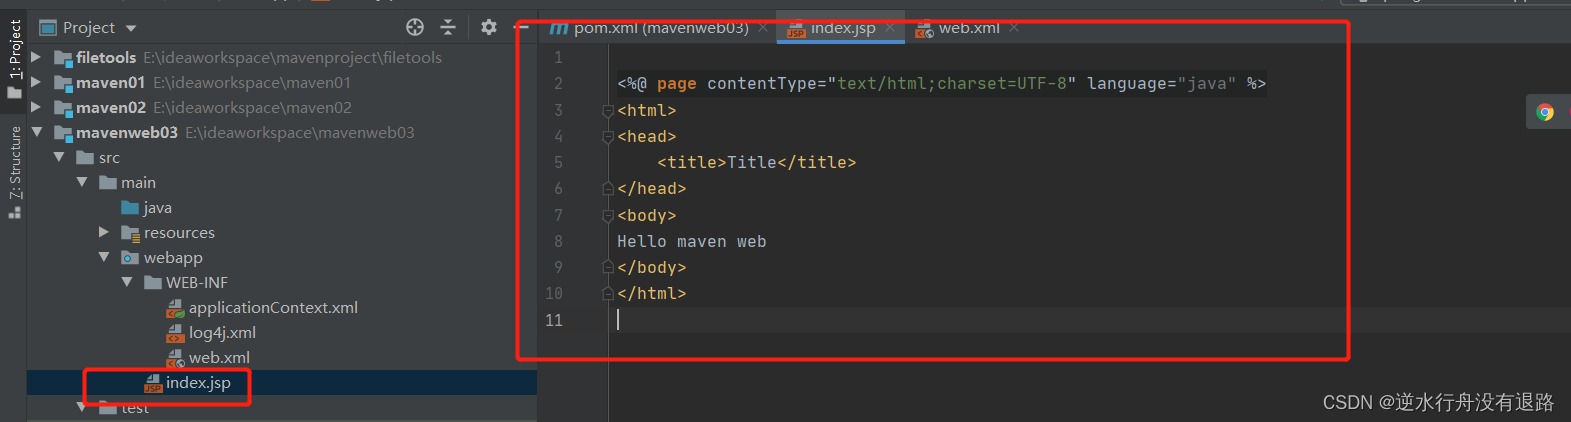Fold the <html> tag at gutter

click(x=608, y=110)
